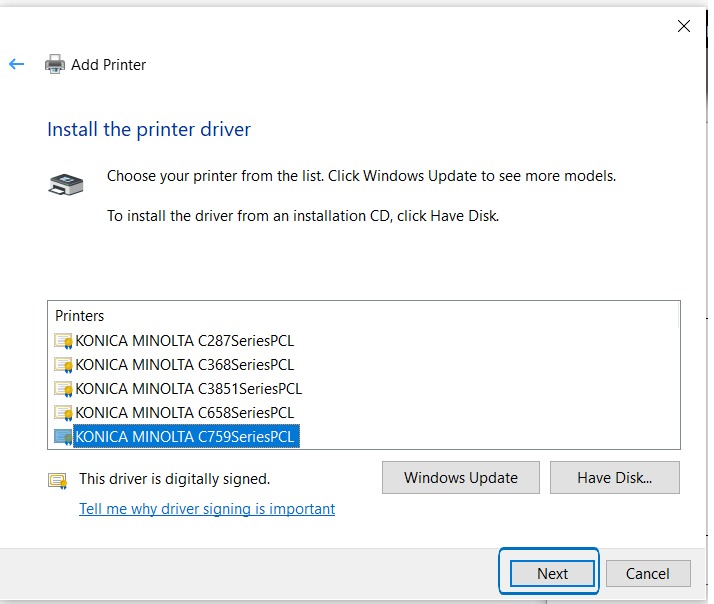714x604 pixels.
Task: Click the C3851SeriesPCL driver certificate icon
Action: [63, 389]
